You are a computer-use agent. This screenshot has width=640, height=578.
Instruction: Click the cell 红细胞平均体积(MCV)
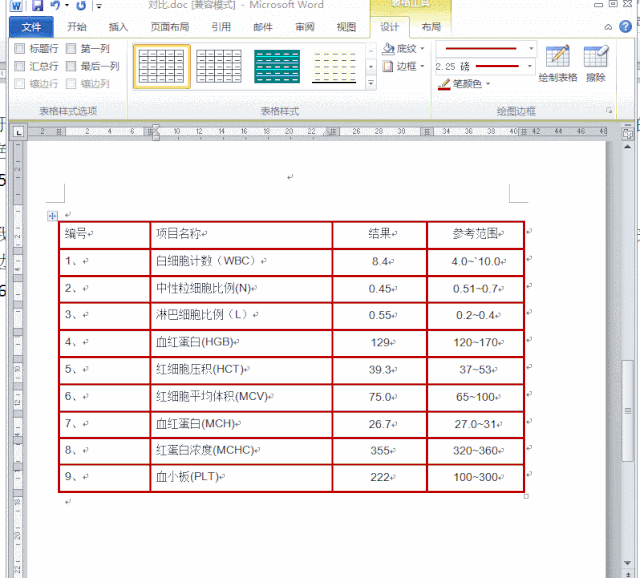pyautogui.click(x=241, y=397)
